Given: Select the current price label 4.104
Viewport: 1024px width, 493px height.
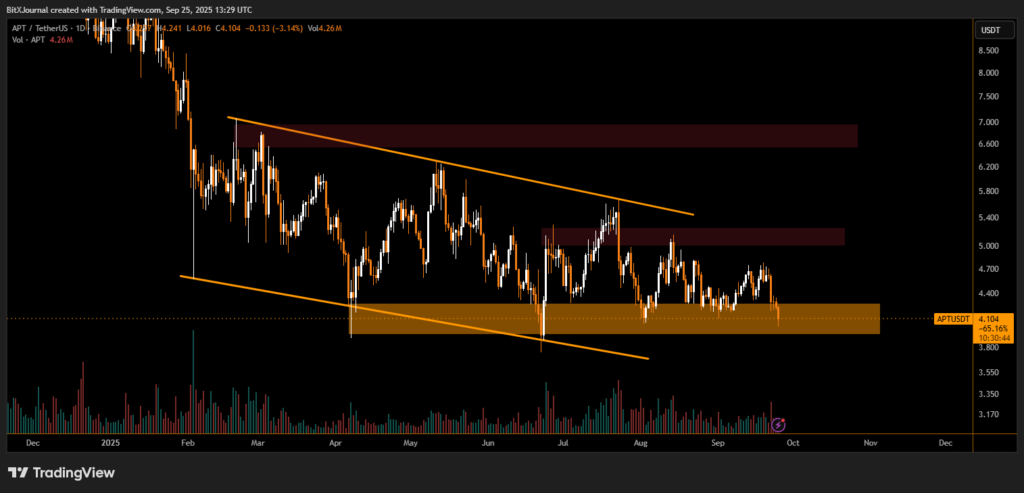Looking at the screenshot, I should [x=989, y=318].
